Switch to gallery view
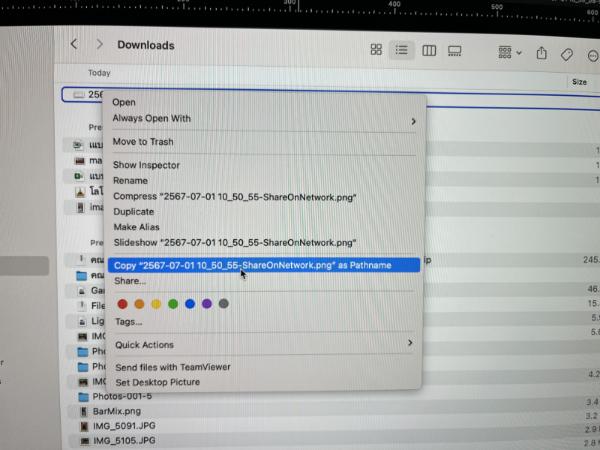 click(455, 51)
